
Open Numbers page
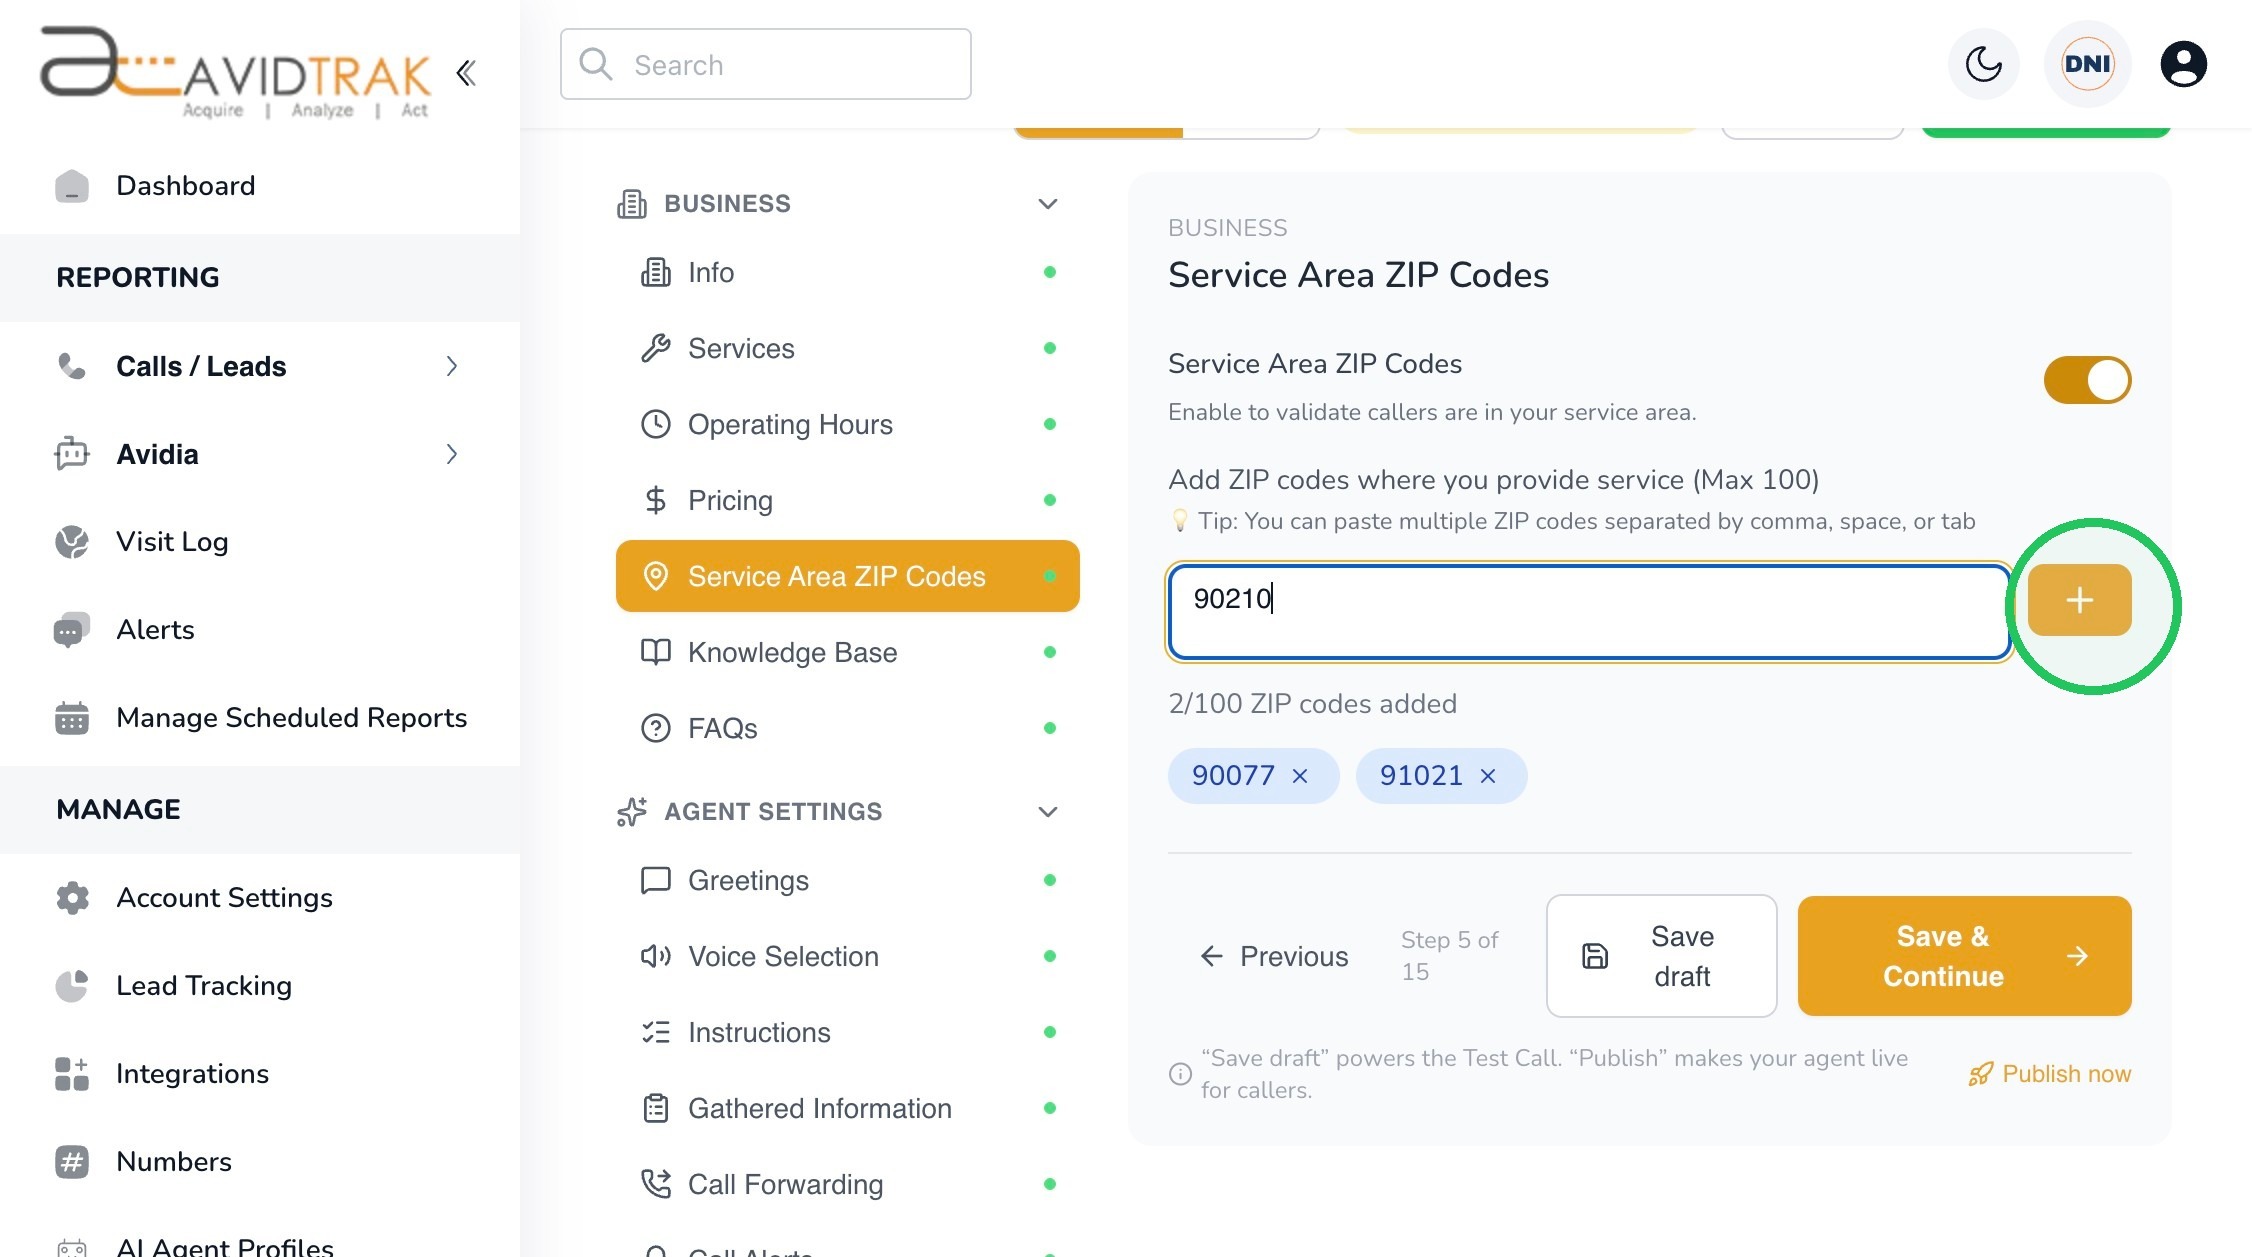pyautogui.click(x=174, y=1162)
